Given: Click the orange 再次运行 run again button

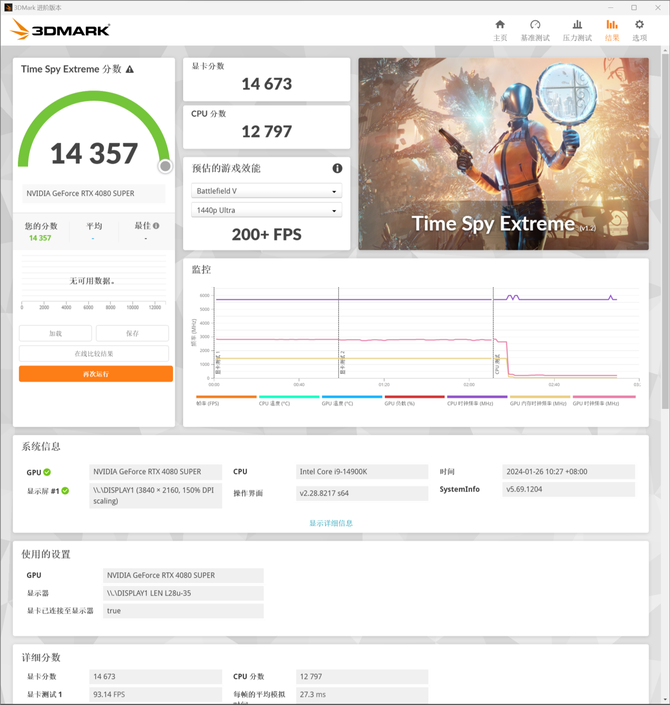Looking at the screenshot, I should tap(96, 374).
